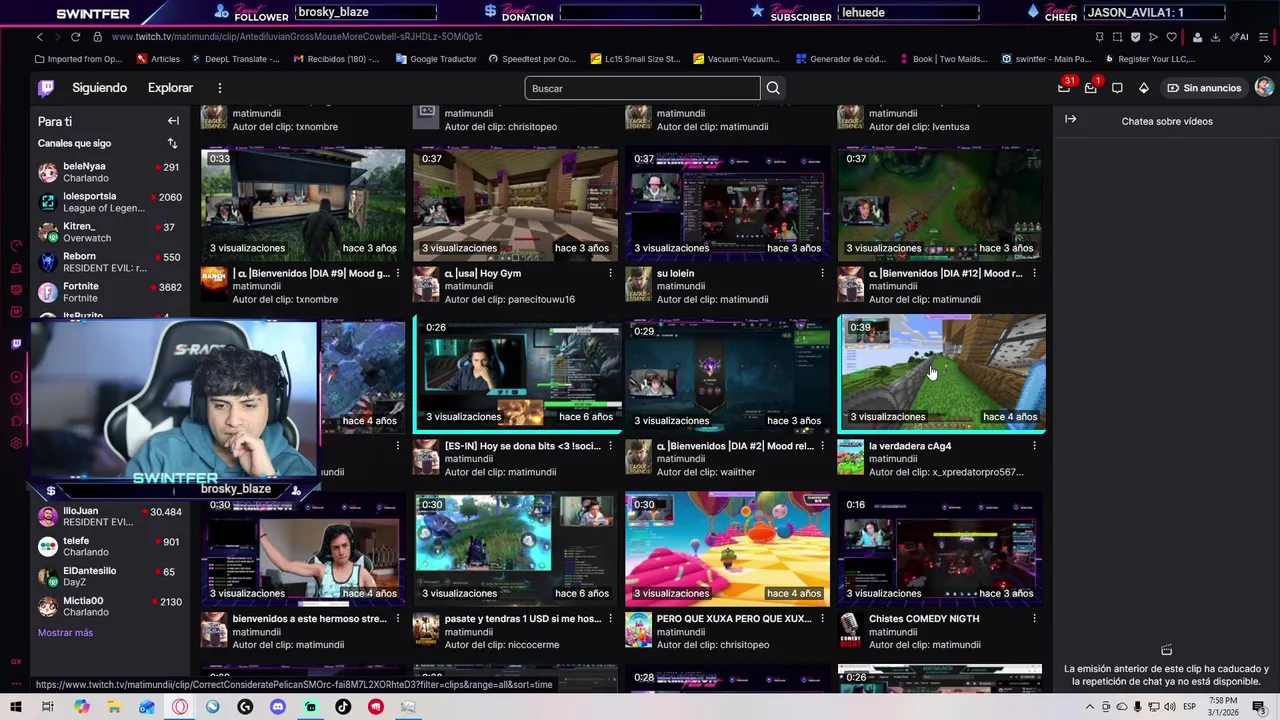Open Windows notification center
This screenshot has height=720, width=1280.
tap(1259, 707)
